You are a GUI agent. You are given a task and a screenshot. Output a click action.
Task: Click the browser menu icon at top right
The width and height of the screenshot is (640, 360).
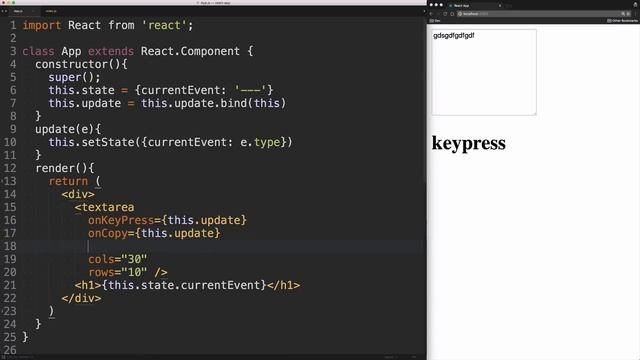[635, 14]
